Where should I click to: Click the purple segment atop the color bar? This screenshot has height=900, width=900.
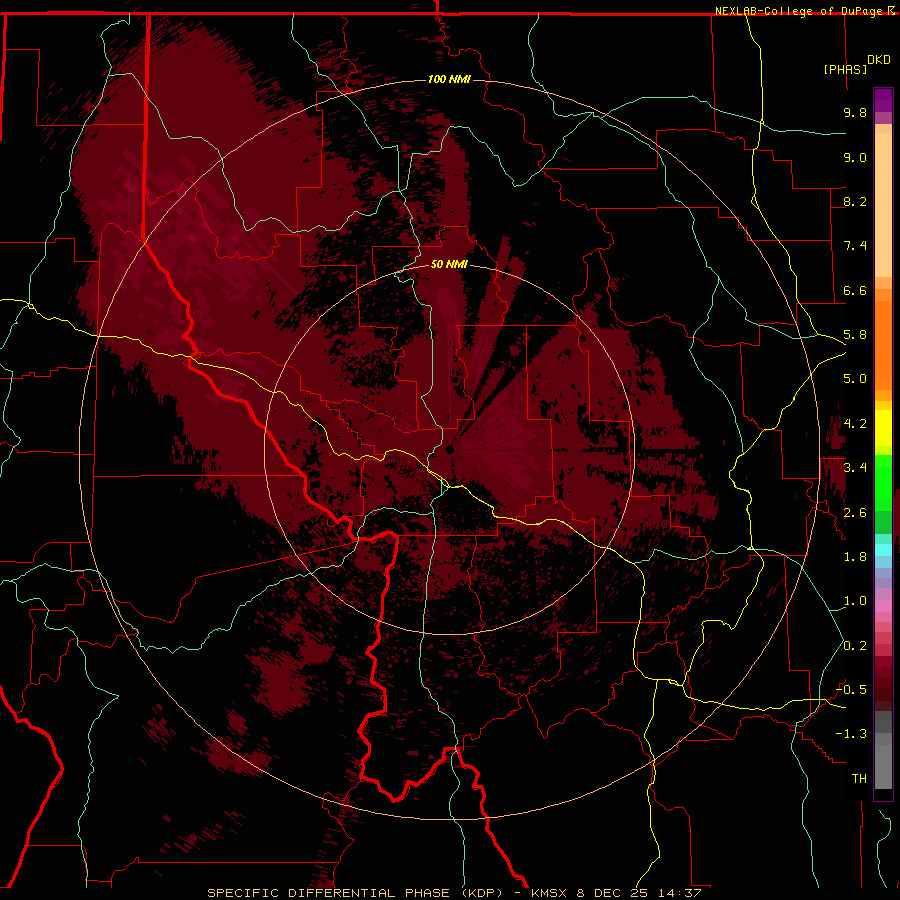[883, 101]
